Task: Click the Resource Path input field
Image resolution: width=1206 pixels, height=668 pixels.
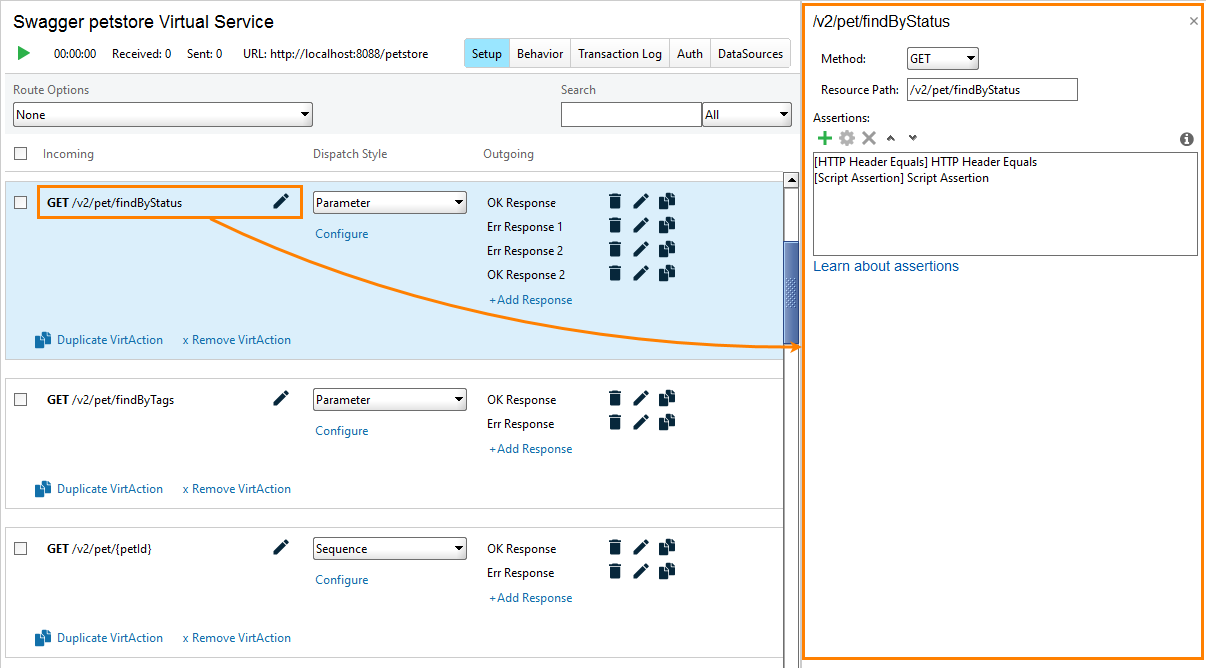Action: tap(992, 89)
